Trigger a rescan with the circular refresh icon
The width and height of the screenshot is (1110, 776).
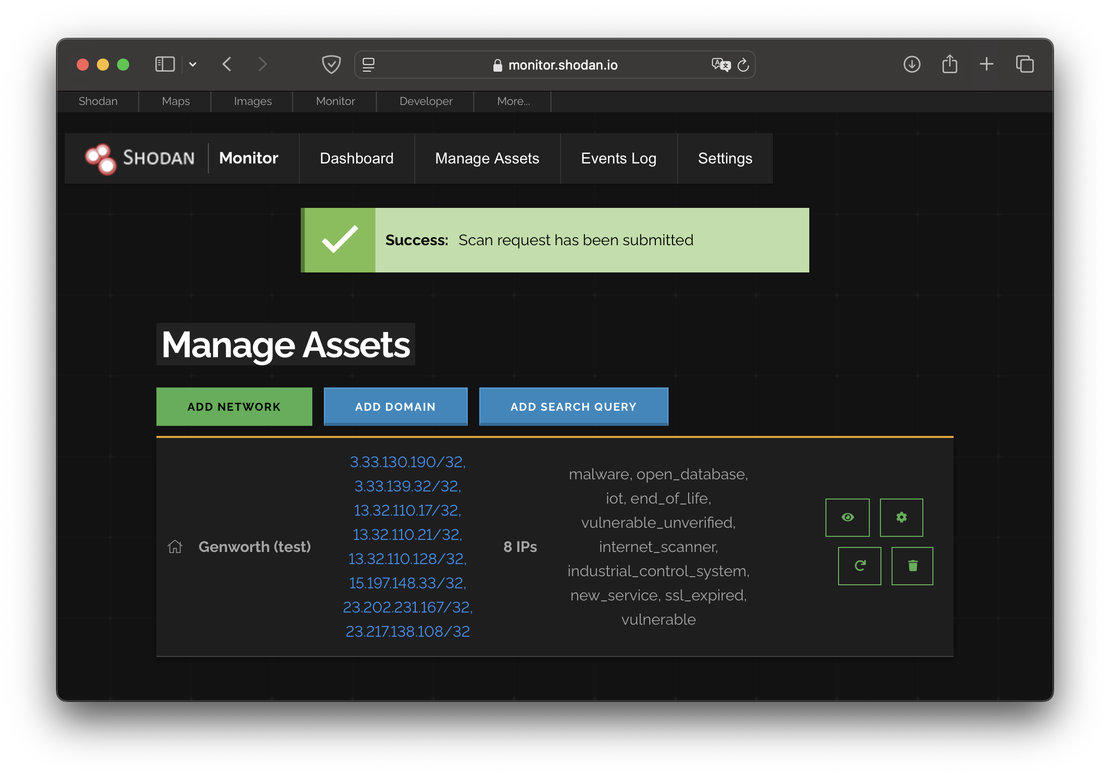[859, 565]
